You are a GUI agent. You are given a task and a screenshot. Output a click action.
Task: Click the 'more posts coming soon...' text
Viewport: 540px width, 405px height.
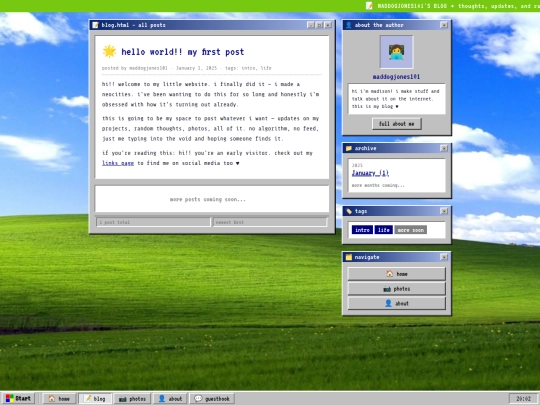(x=208, y=199)
